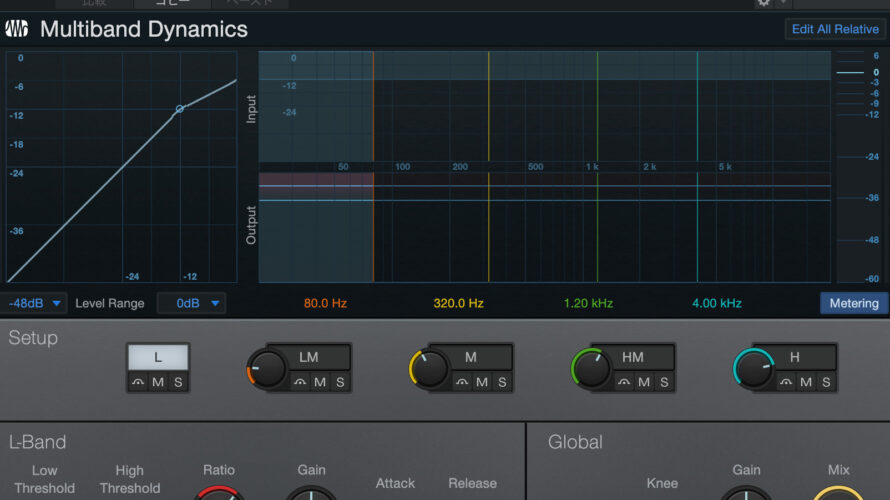Solo the H band
Image resolution: width=890 pixels, height=500 pixels.
[826, 383]
